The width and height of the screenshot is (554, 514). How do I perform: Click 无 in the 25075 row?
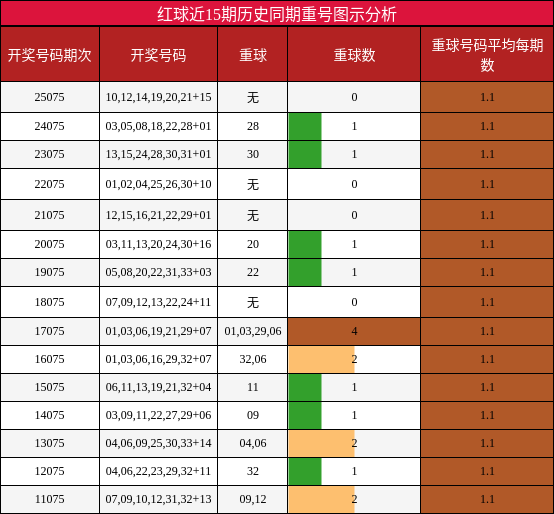(253, 98)
